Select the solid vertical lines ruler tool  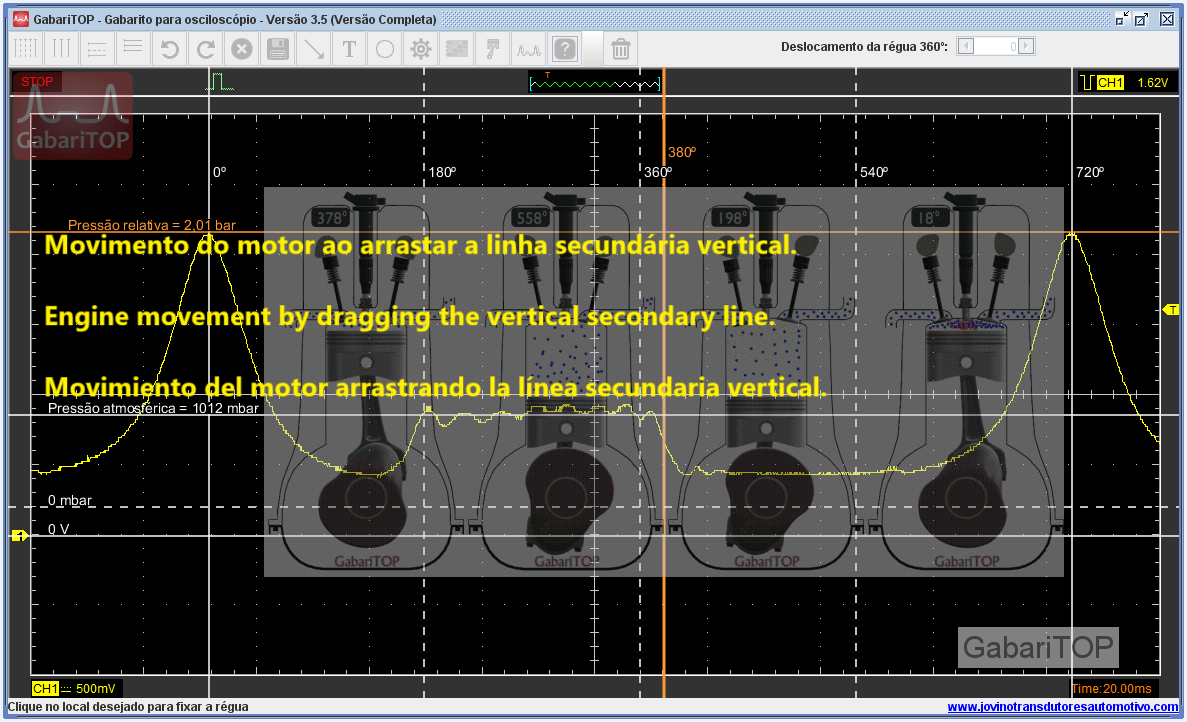pyautogui.click(x=61, y=49)
